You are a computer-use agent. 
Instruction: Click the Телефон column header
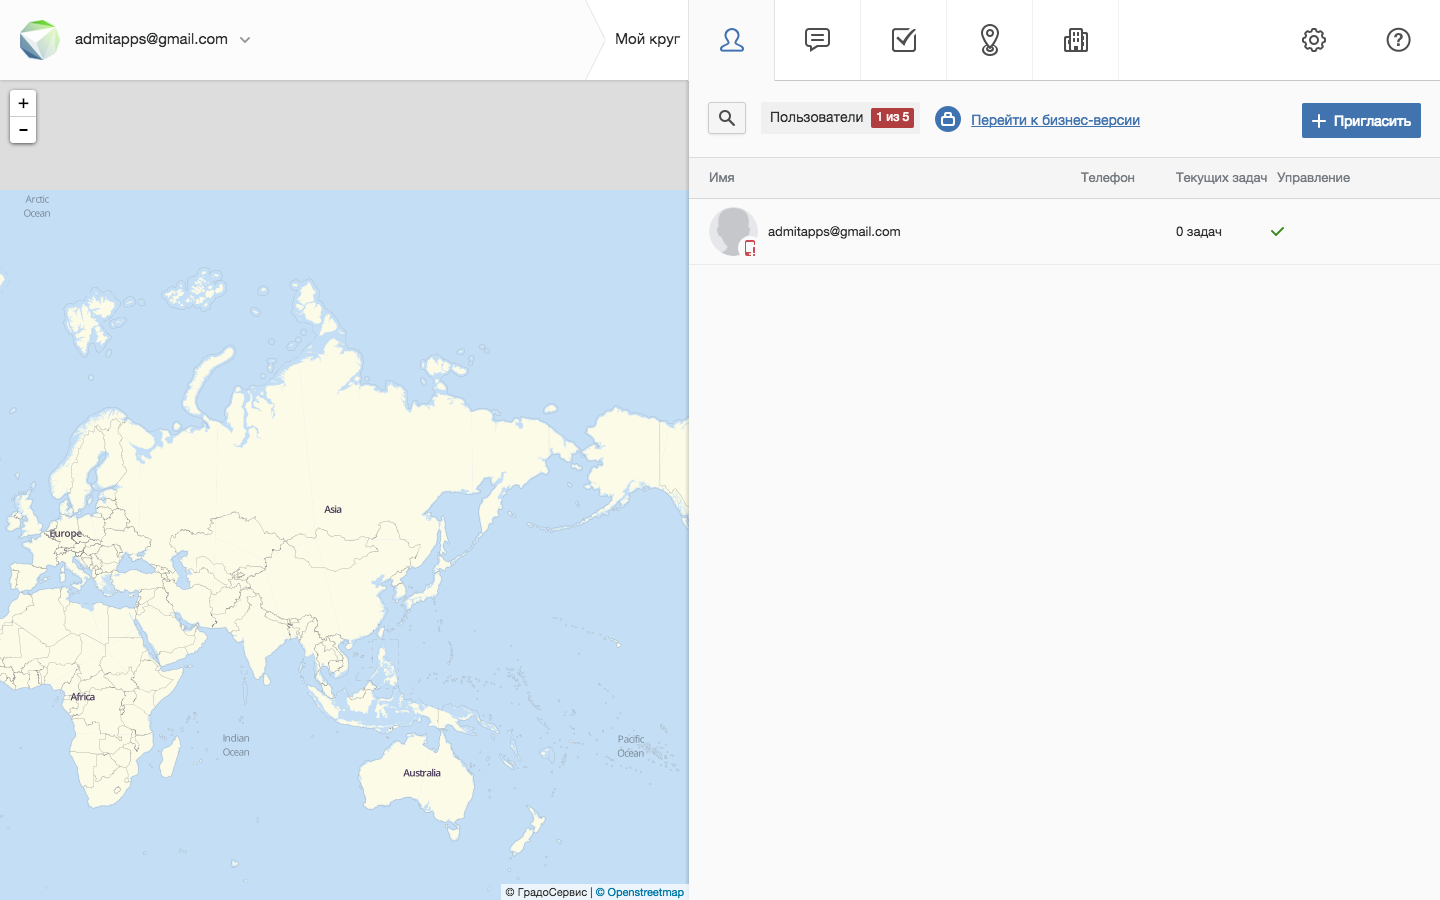pos(1108,178)
